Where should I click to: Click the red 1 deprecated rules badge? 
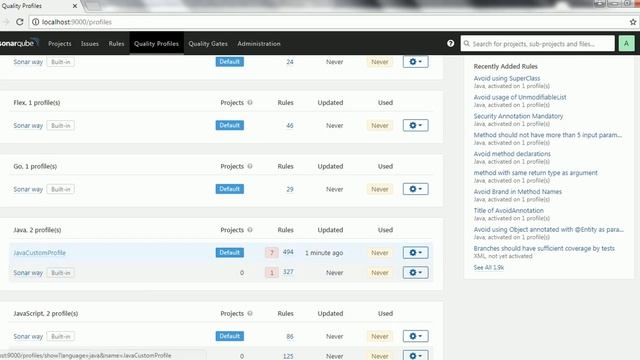[272, 272]
